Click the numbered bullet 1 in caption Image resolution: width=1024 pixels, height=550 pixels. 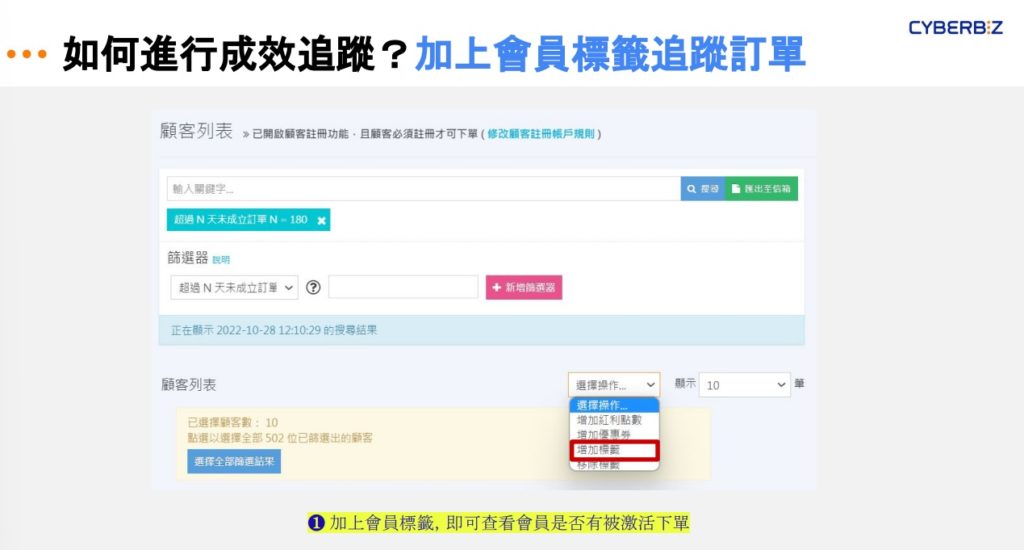click(x=316, y=523)
